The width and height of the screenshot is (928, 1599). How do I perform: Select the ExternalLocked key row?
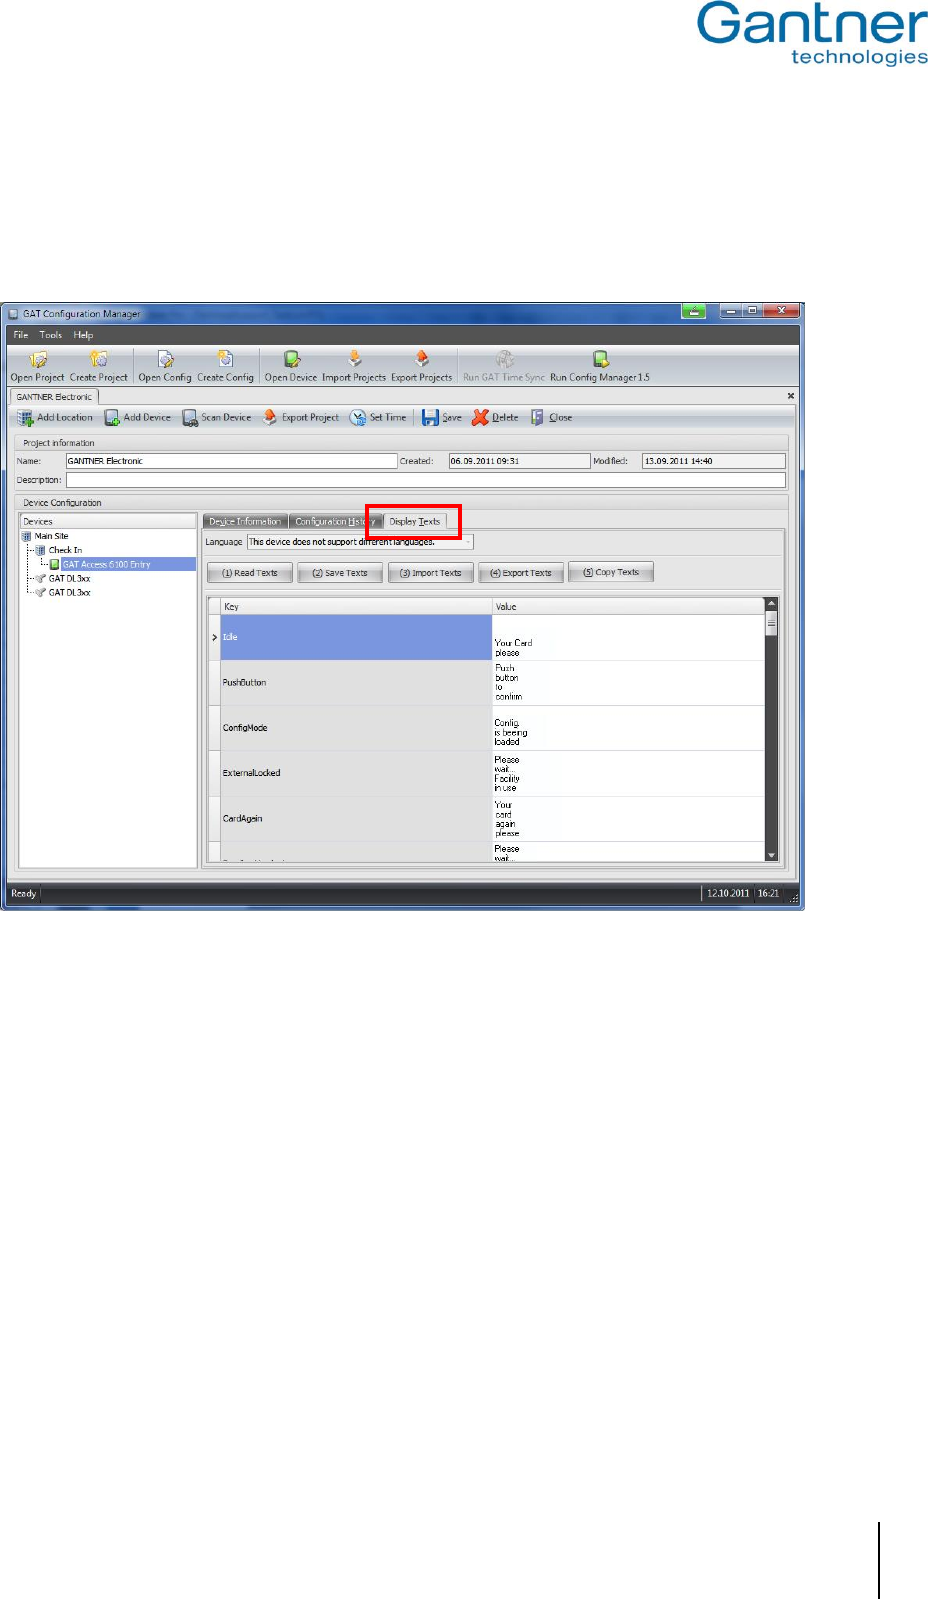pyautogui.click(x=356, y=773)
